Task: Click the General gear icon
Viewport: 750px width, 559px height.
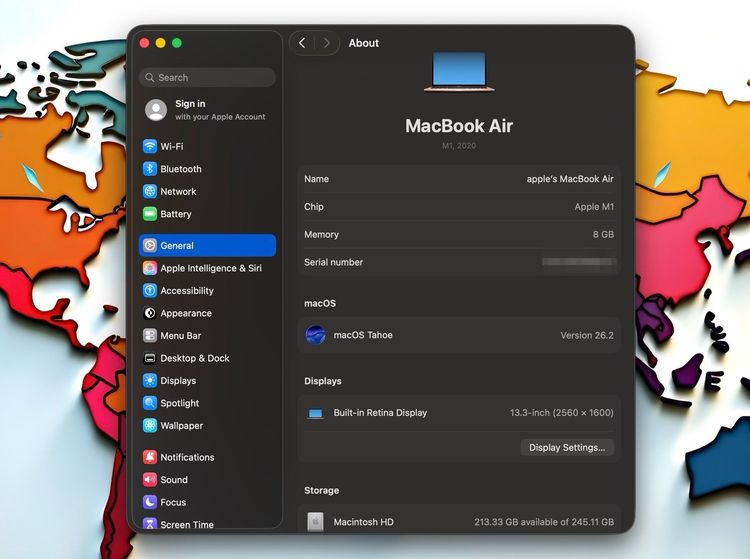Action: [150, 245]
